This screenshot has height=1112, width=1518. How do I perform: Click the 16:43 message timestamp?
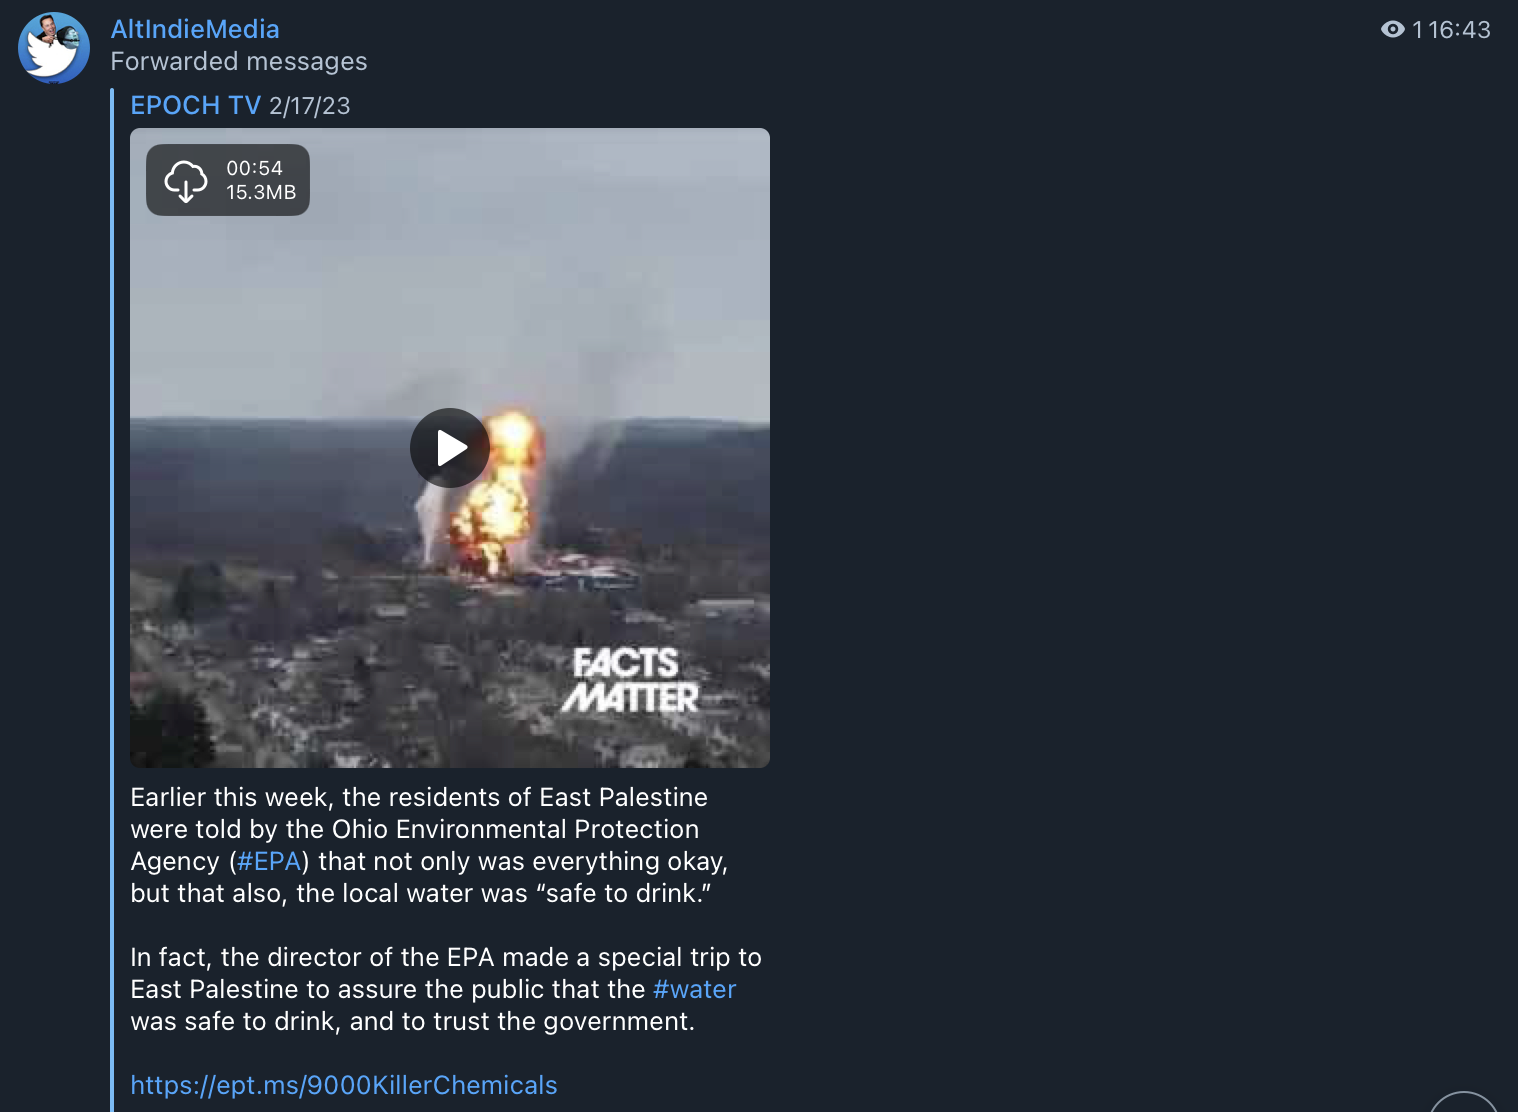(1459, 30)
